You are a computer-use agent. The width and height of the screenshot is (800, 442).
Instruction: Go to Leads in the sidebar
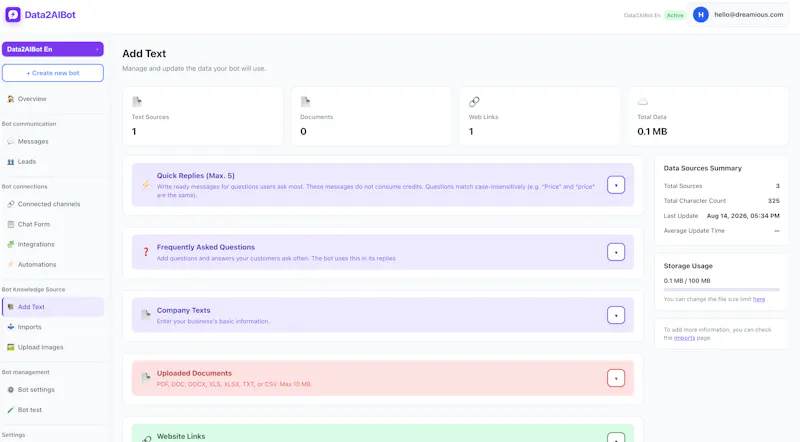point(53,162)
